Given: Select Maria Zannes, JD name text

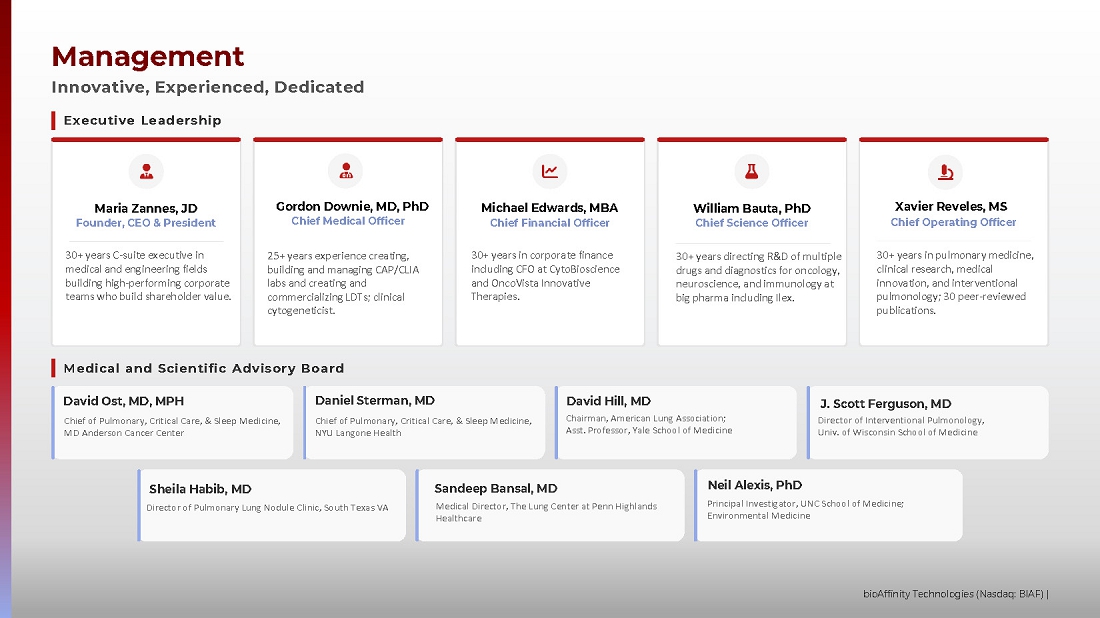Looking at the screenshot, I should point(146,208).
